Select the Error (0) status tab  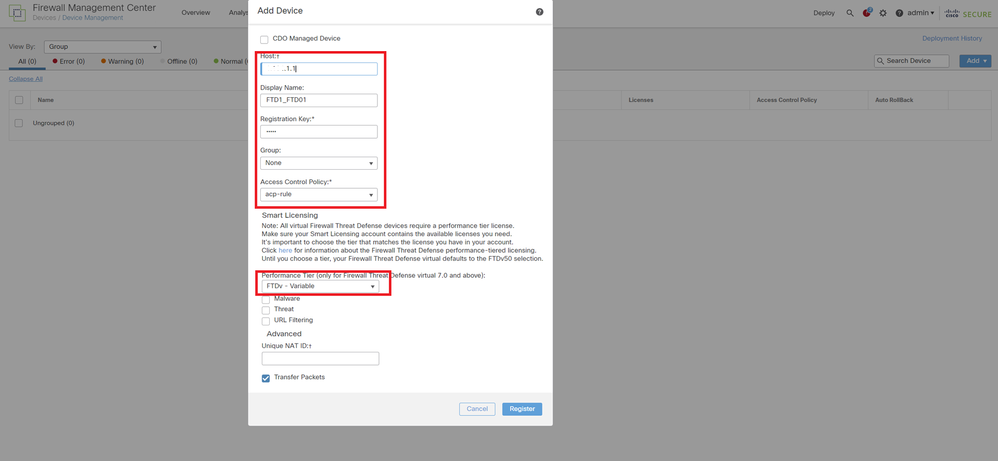coord(67,62)
